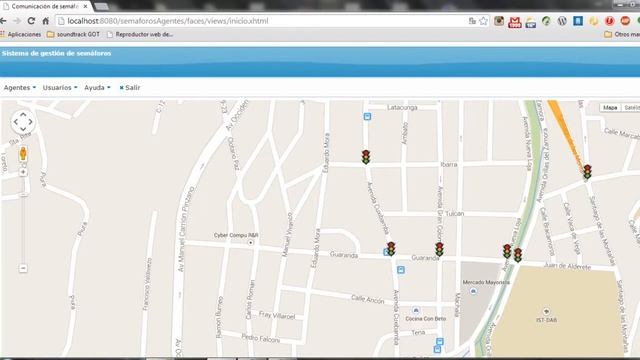Click the Cyber Compu R&R place marker
Viewport: 640px width, 360px height.
click(251, 242)
